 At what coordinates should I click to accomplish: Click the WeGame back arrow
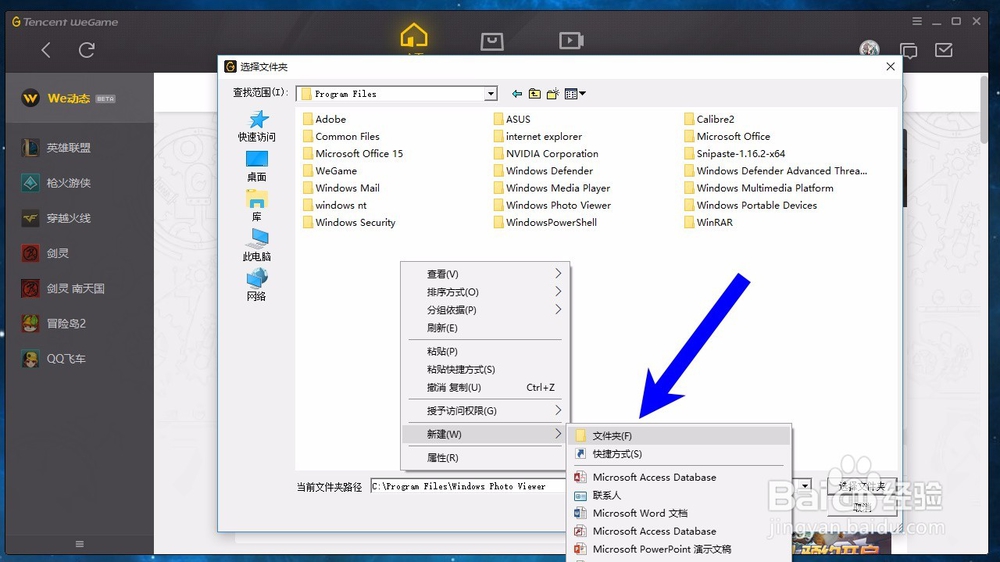pos(46,50)
